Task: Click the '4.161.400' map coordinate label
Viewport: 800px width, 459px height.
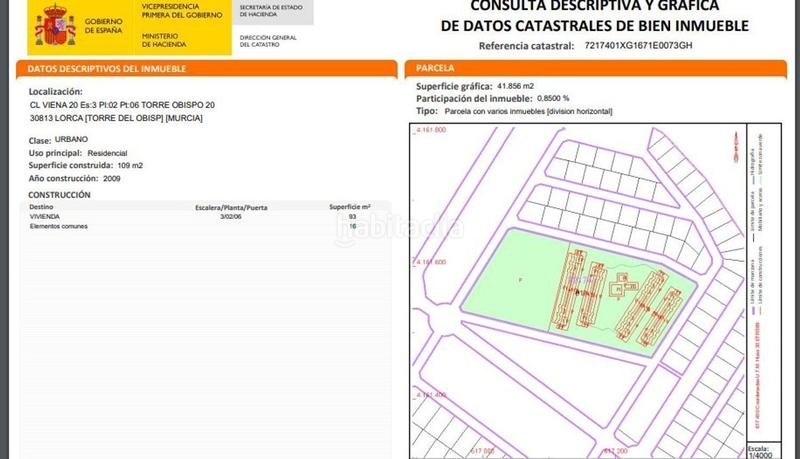Action: [x=432, y=395]
